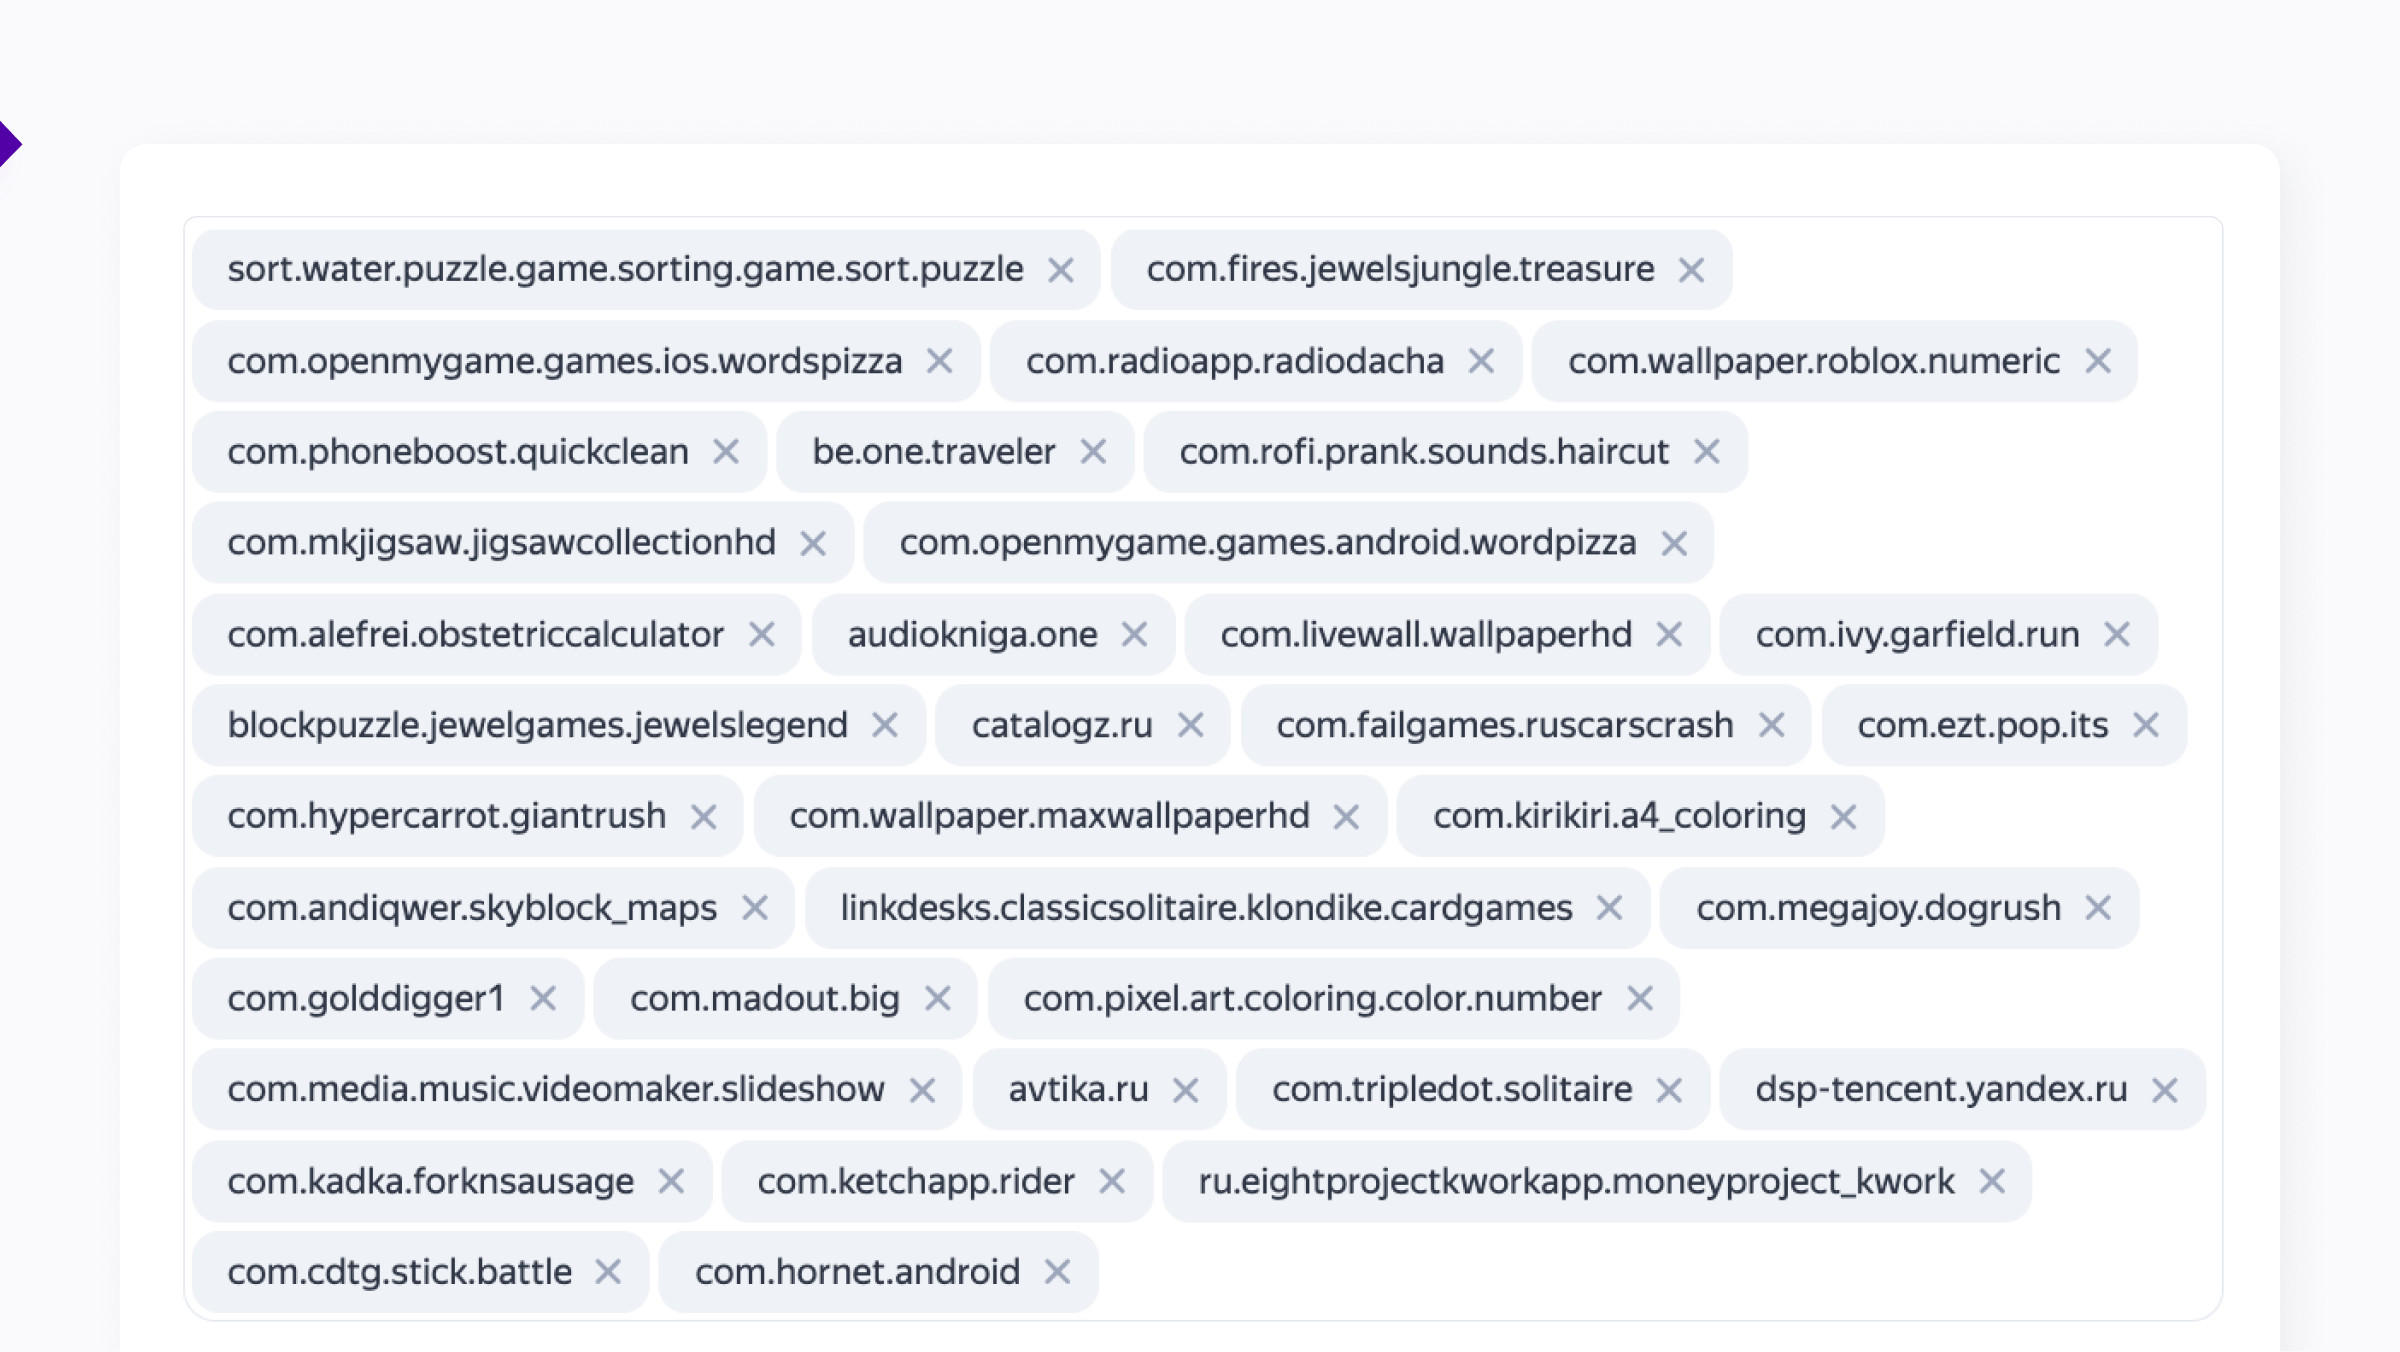Remove the com.hornet.android tag

(1057, 1272)
